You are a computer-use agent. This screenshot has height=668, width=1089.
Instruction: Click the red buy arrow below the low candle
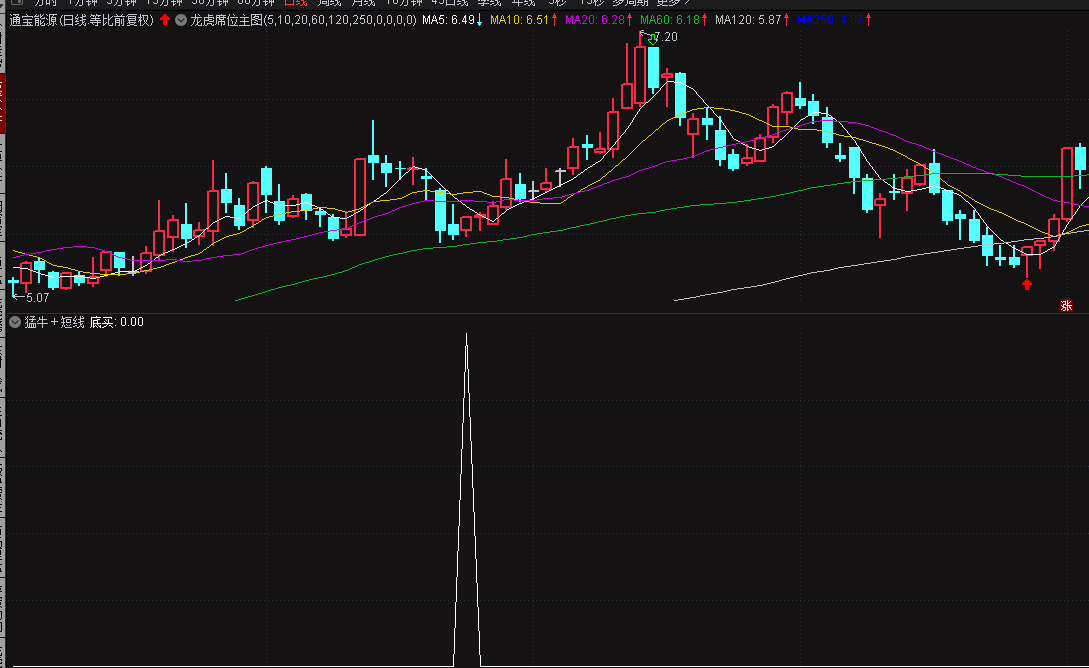(1026, 284)
